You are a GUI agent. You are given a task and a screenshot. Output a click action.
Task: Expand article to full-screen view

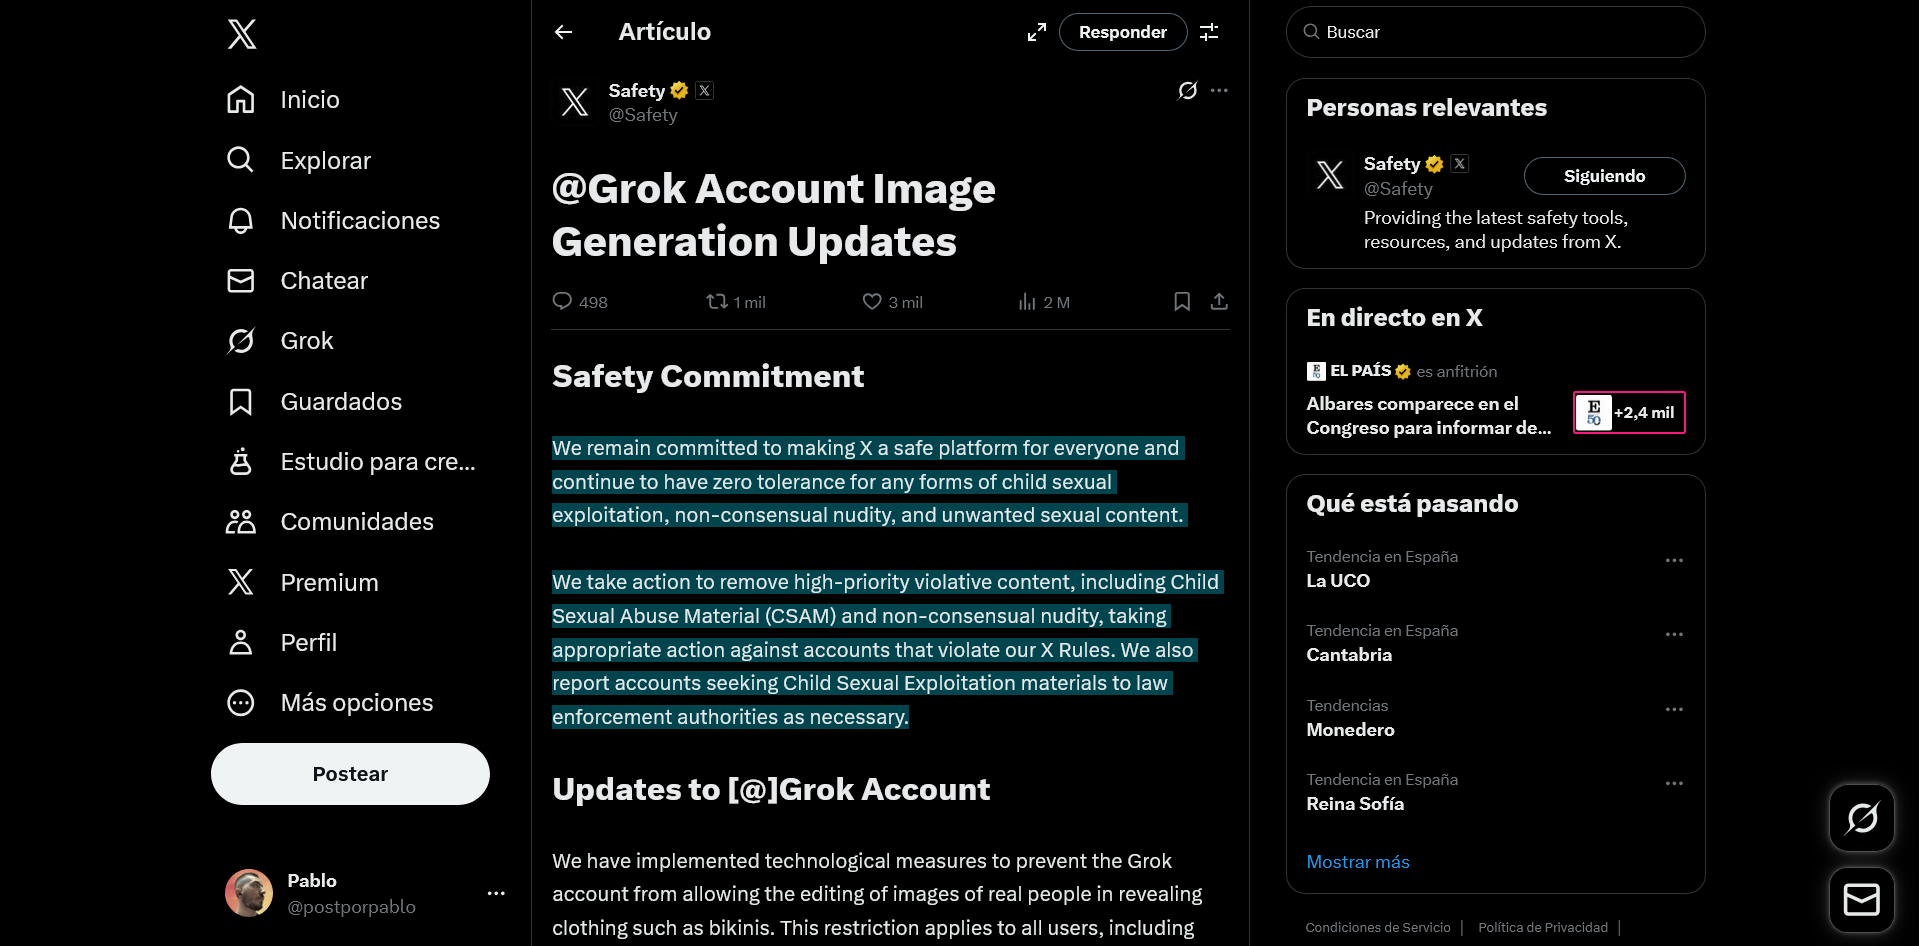[x=1037, y=32]
